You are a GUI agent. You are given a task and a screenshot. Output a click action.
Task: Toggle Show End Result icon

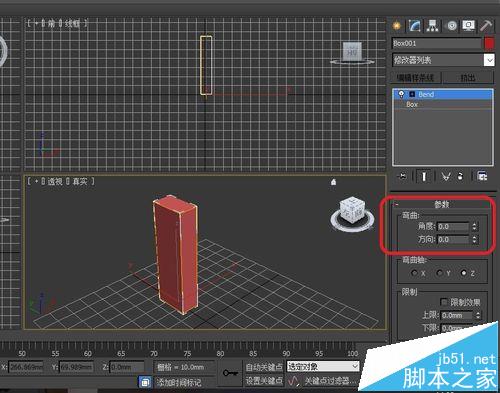[x=424, y=176]
